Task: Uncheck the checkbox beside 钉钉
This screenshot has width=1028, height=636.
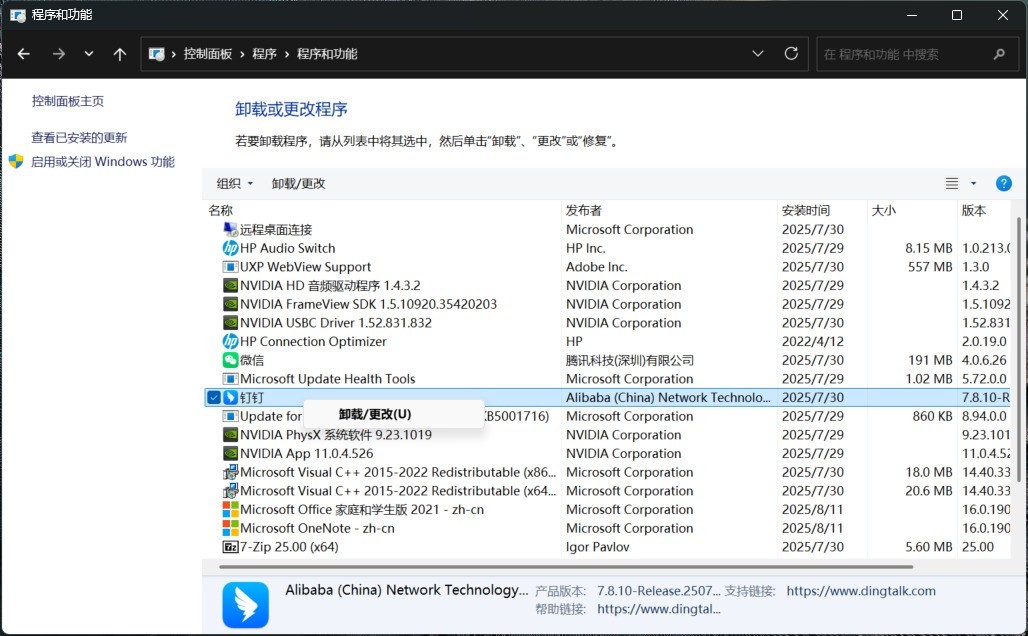Action: [x=213, y=398]
